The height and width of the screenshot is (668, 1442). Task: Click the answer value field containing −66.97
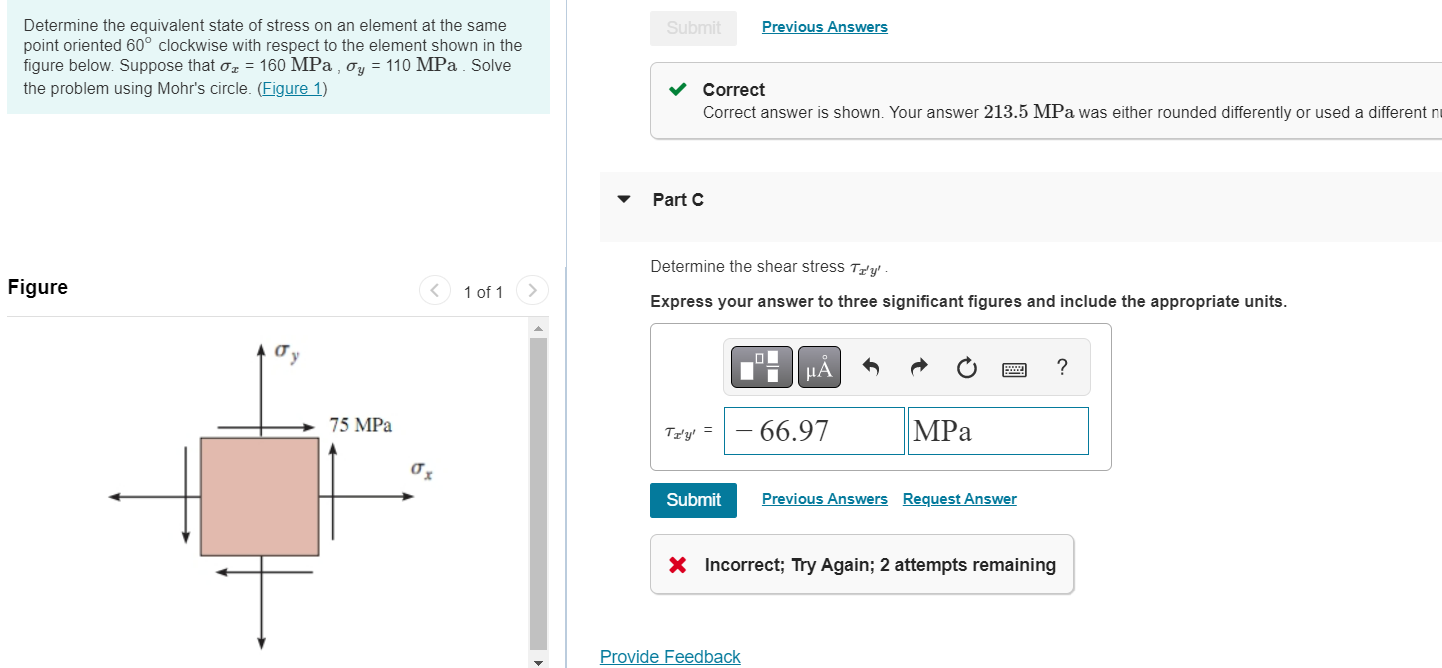coord(814,431)
